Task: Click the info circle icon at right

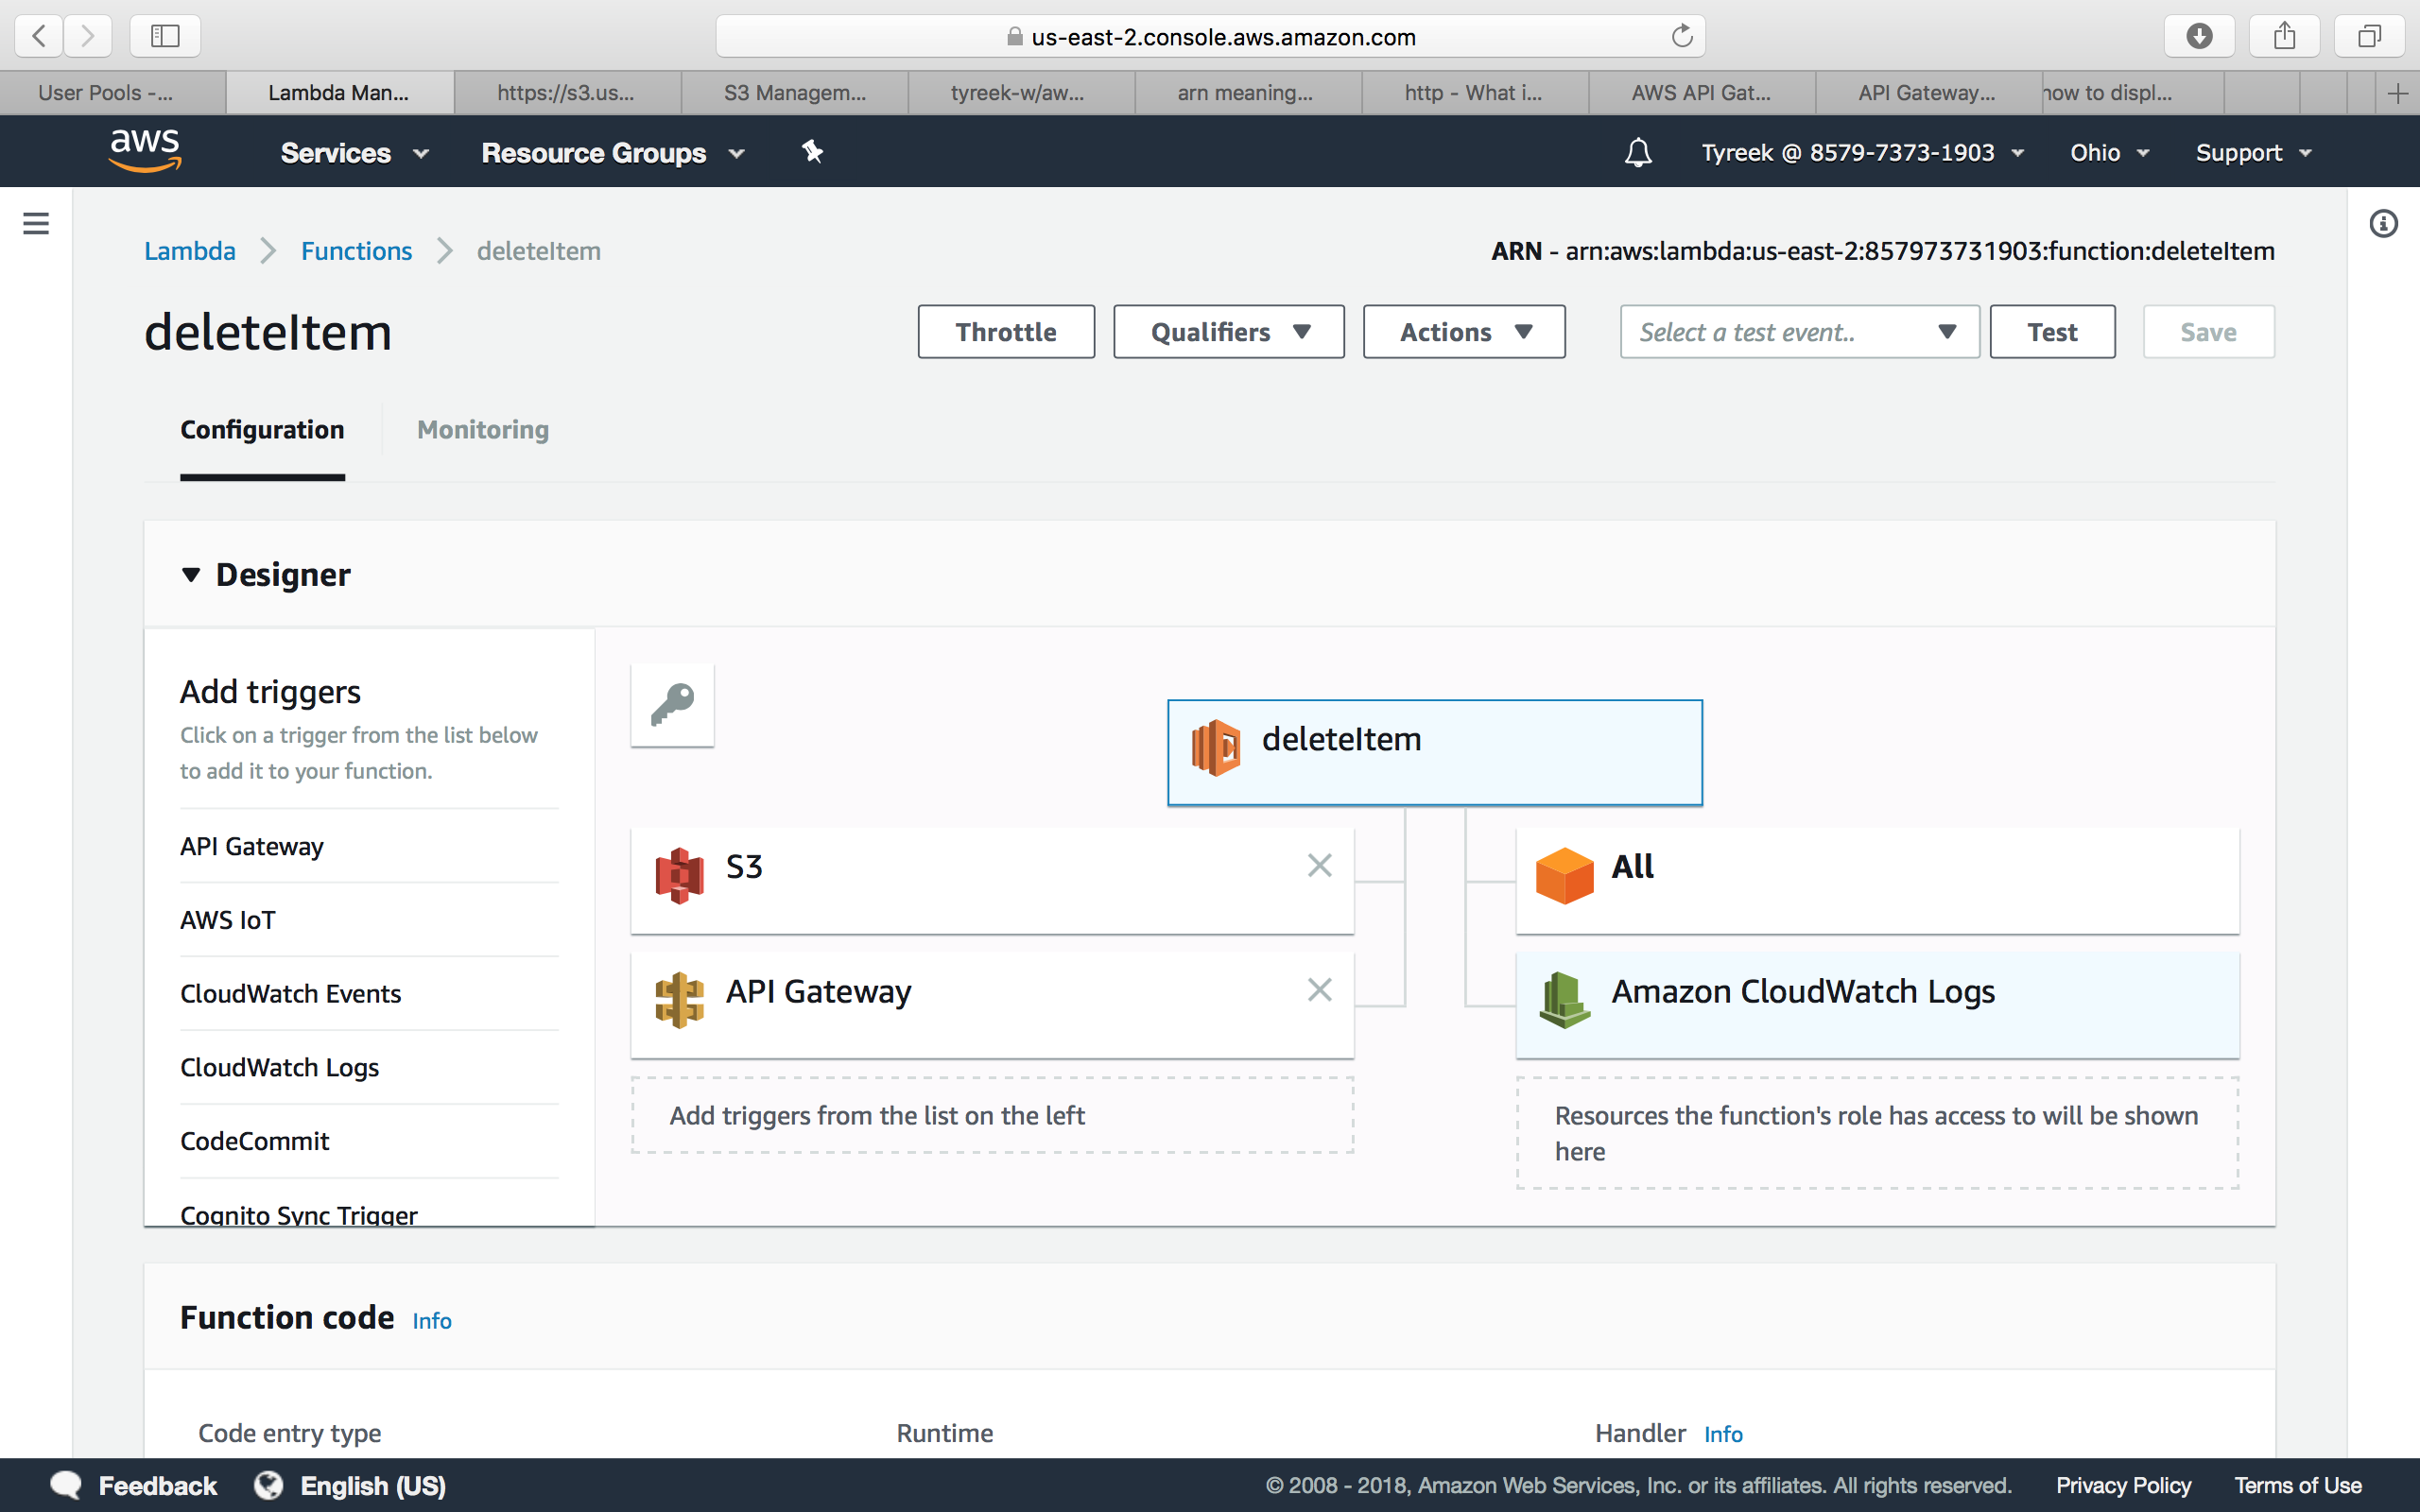Action: pyautogui.click(x=2383, y=223)
